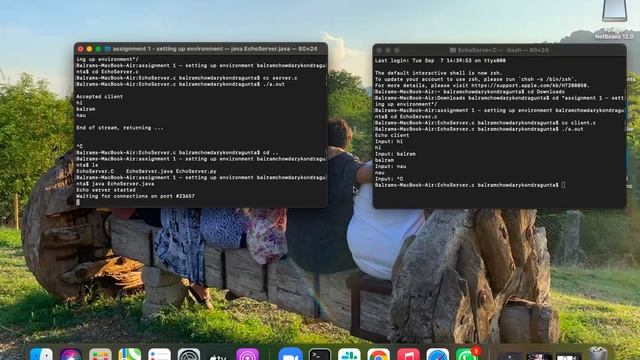Close the java EchoServer terminal window
The image size is (640, 360).
[x=80, y=49]
